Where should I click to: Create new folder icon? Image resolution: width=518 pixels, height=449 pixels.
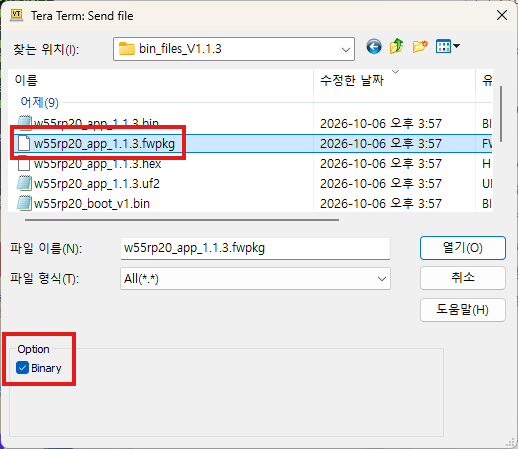point(420,46)
